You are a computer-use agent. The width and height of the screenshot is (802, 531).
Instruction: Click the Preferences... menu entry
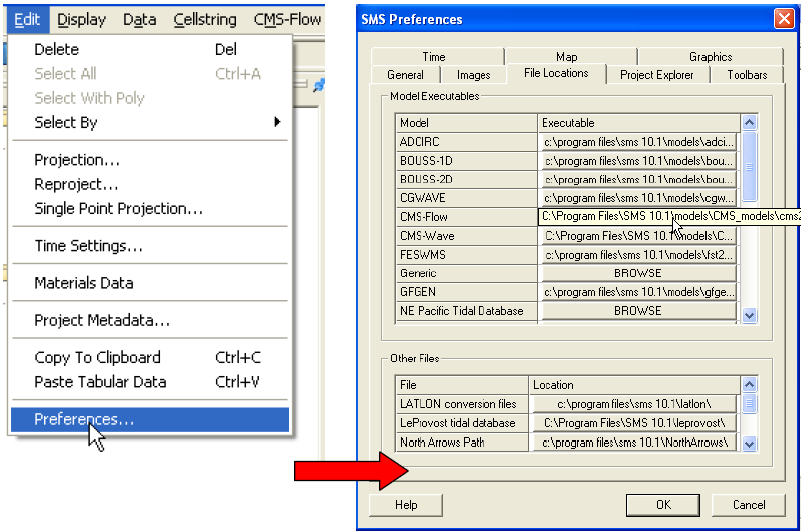pos(150,419)
